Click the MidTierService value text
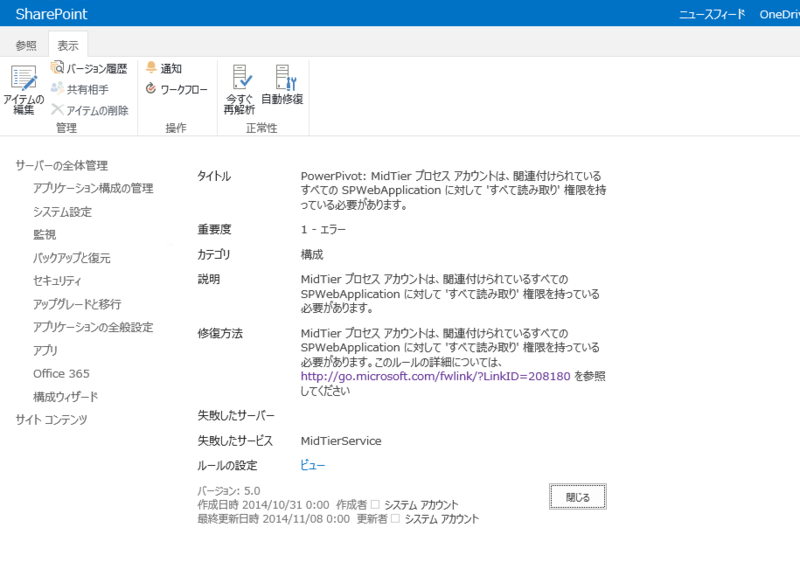The height and width of the screenshot is (562, 800). point(341,441)
